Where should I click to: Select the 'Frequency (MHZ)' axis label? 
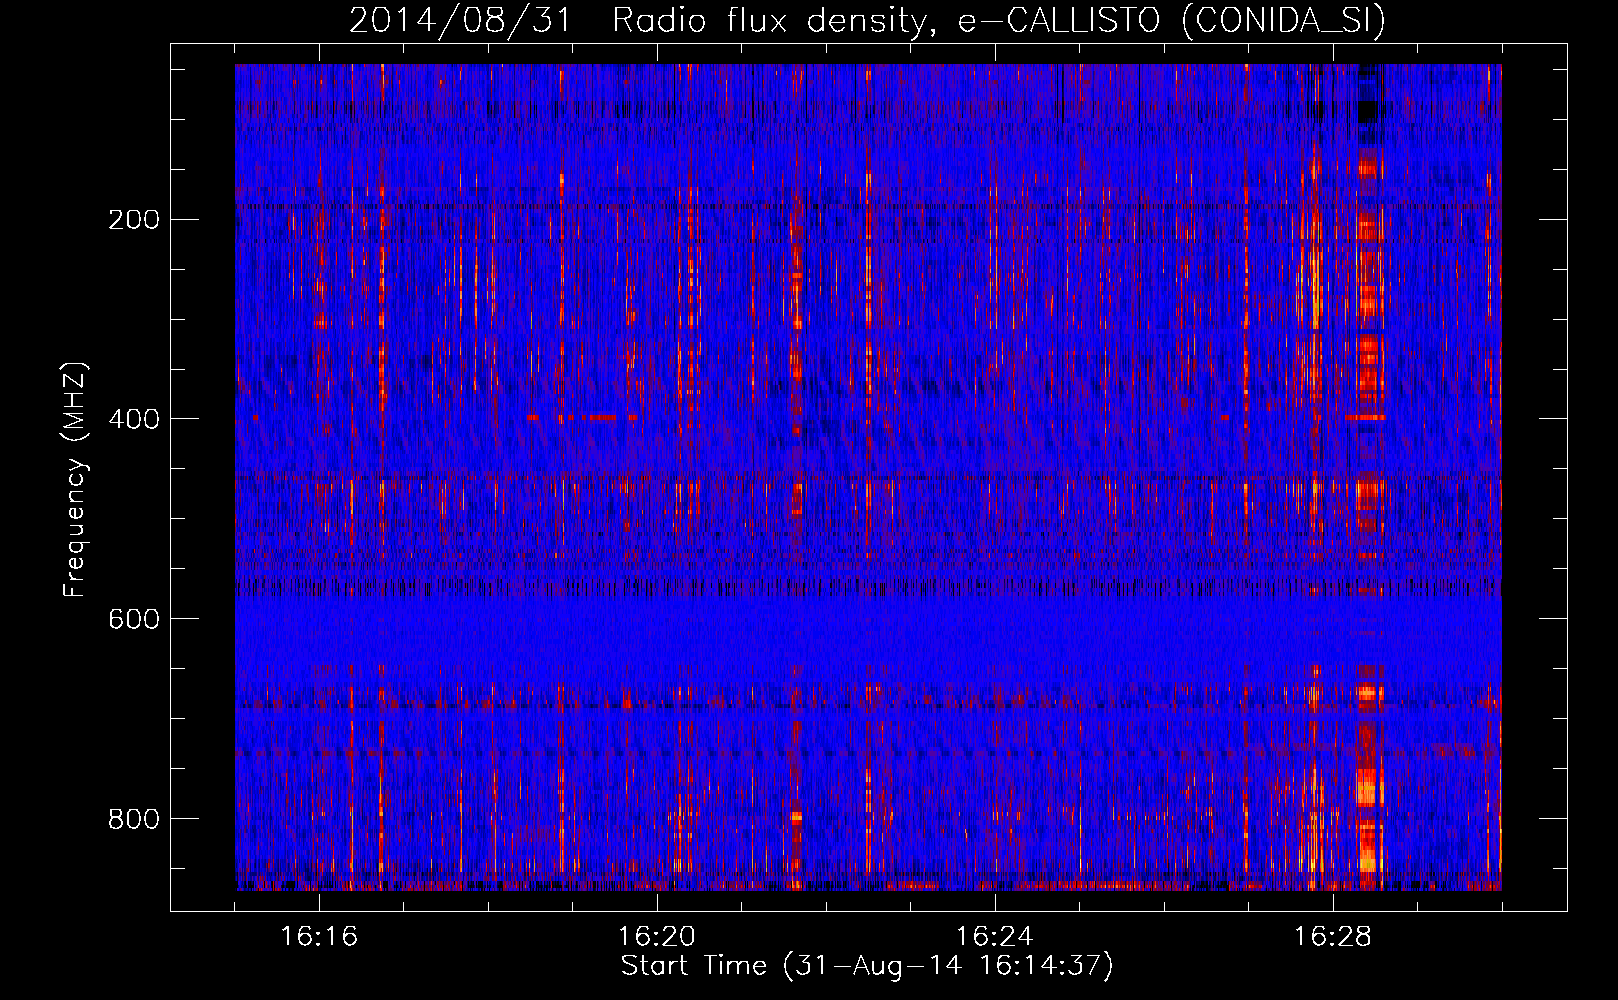[75, 479]
